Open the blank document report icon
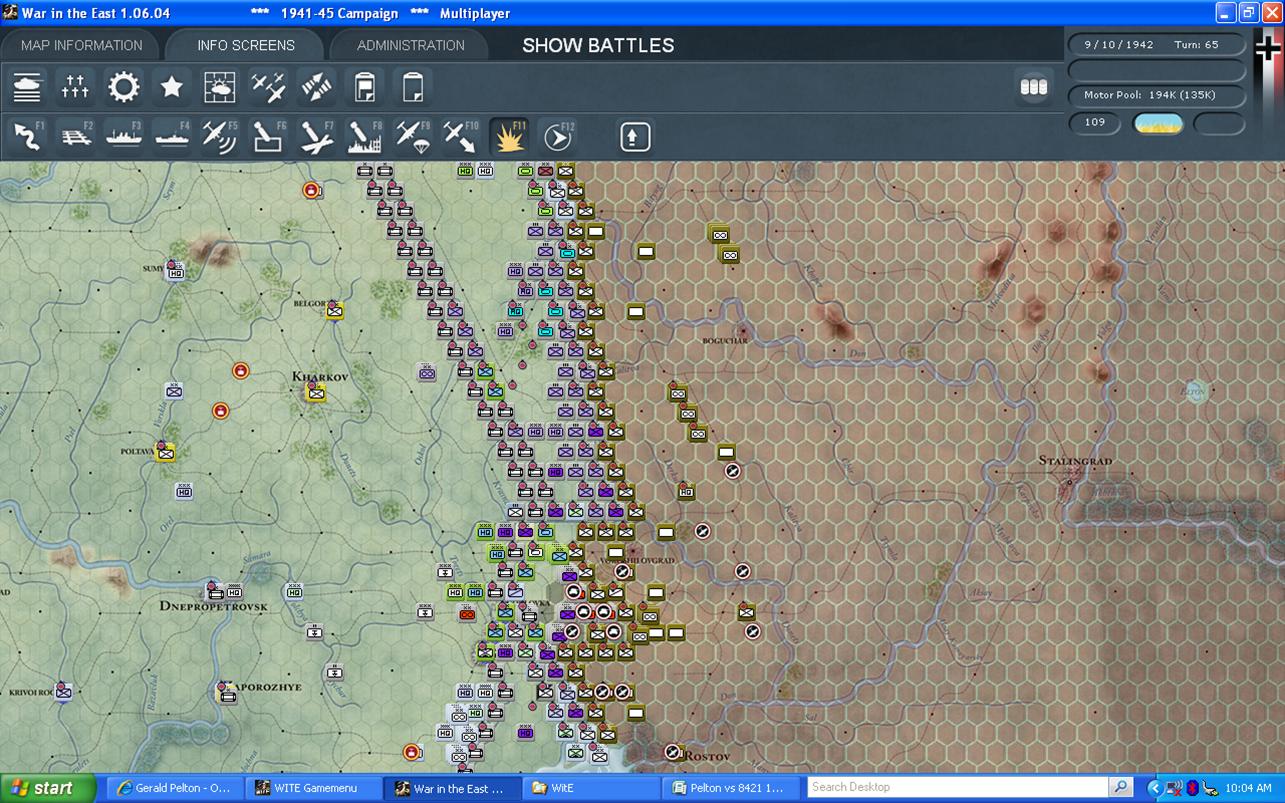Viewport: 1285px width, 803px height. (412, 87)
